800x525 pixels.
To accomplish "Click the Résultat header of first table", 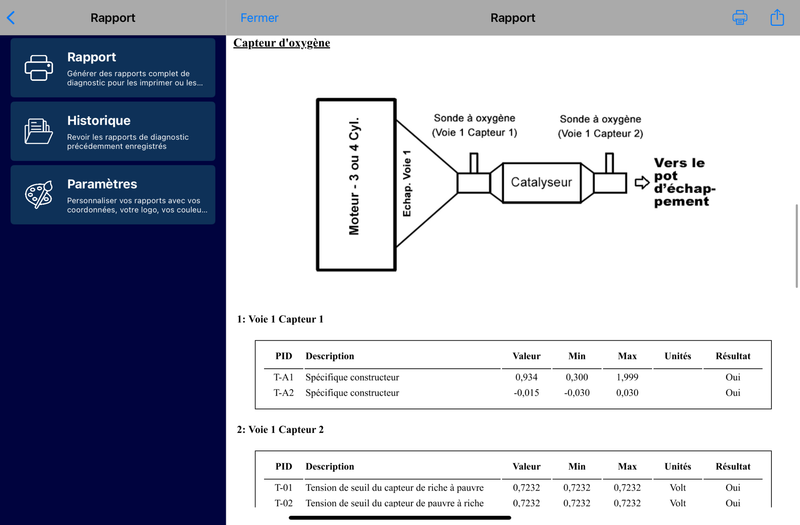I will pyautogui.click(x=733, y=356).
